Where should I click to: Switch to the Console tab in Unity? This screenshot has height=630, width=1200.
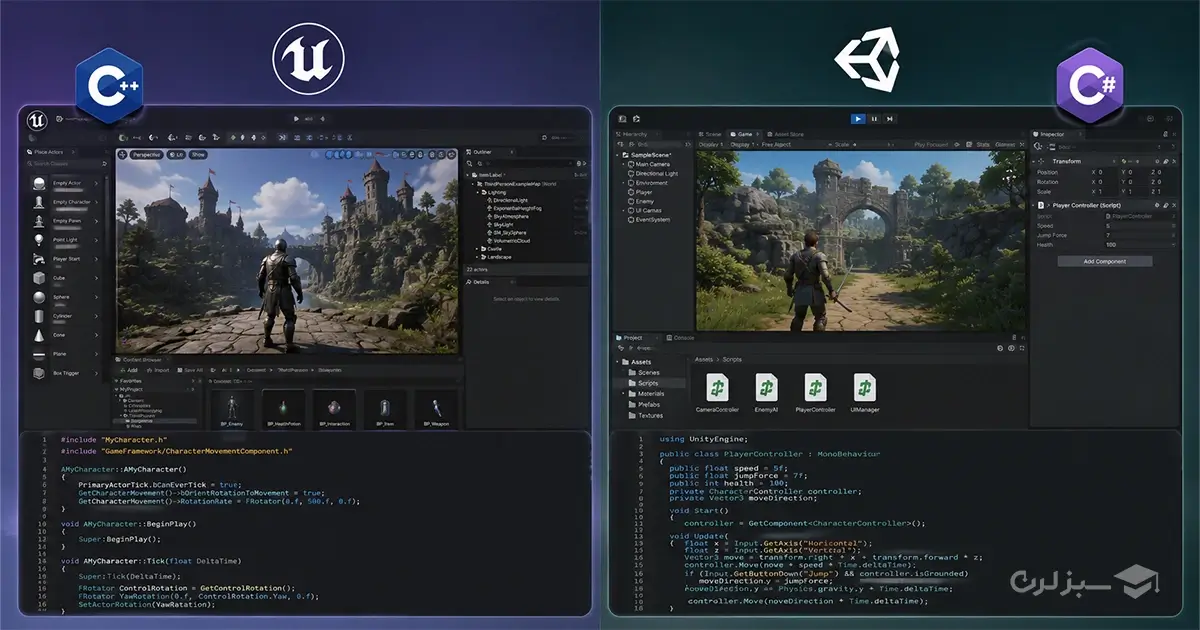pyautogui.click(x=683, y=338)
